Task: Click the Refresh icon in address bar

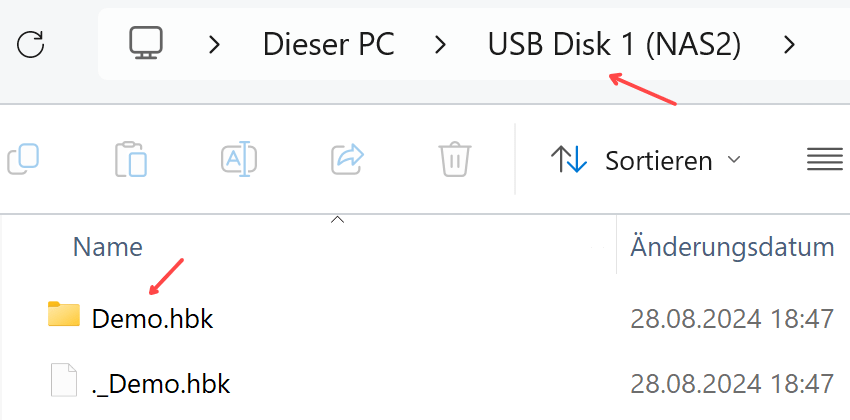Action: [x=31, y=44]
